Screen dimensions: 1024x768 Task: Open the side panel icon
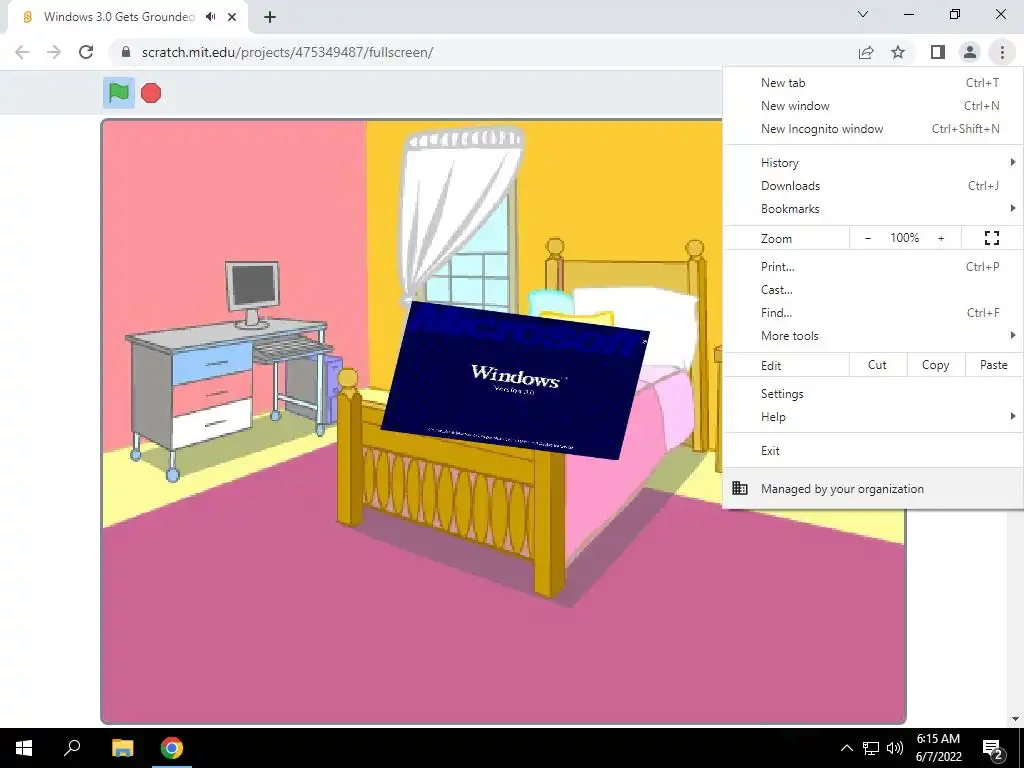tap(938, 52)
